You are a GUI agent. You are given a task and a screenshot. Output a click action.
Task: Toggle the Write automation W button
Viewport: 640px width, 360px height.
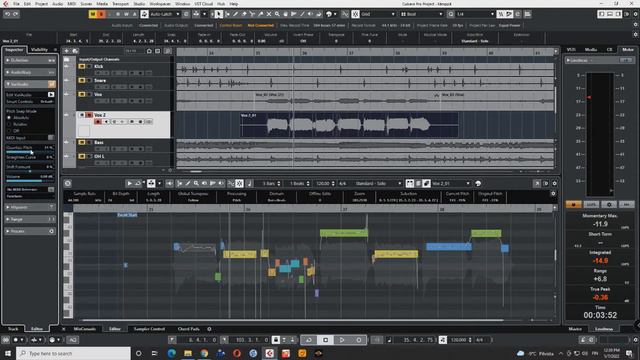(x=126, y=14)
